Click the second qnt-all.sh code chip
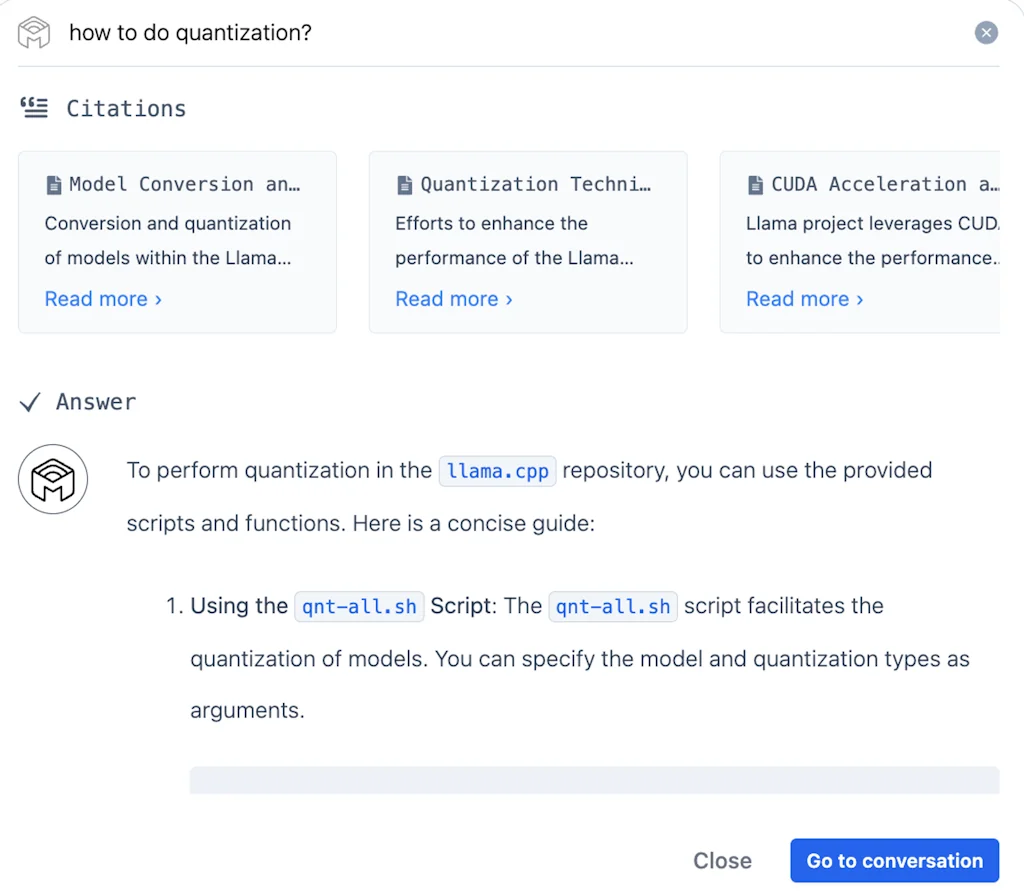This screenshot has height=891, width=1024. tap(613, 605)
